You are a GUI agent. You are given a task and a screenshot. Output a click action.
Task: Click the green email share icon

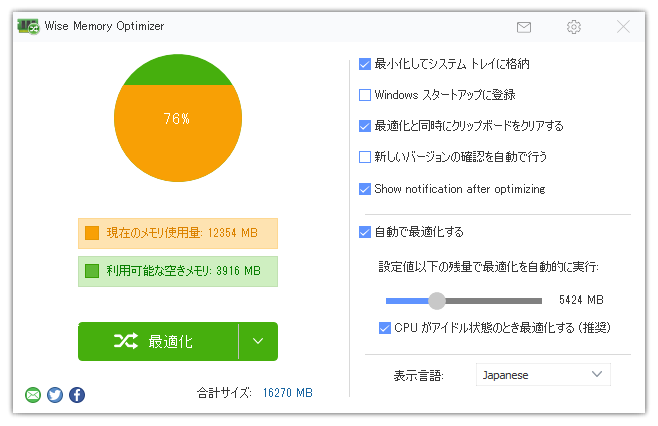point(33,395)
